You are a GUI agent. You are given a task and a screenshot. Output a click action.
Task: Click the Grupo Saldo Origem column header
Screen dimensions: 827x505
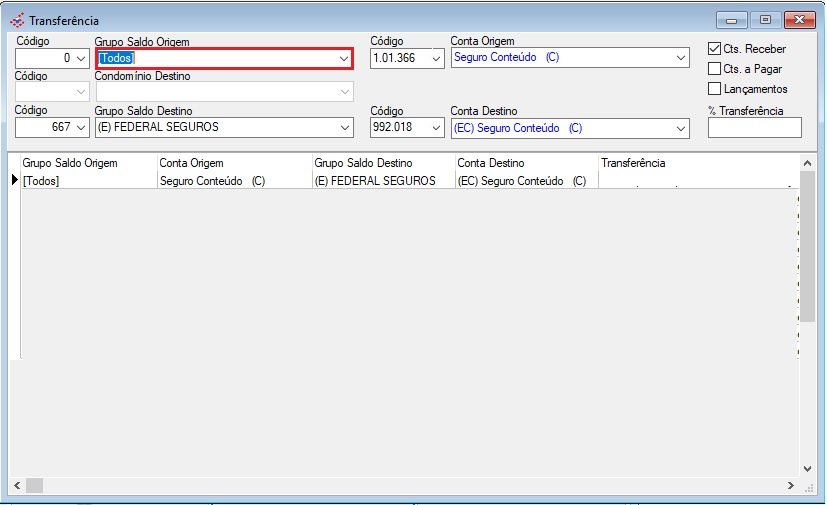pos(70,163)
